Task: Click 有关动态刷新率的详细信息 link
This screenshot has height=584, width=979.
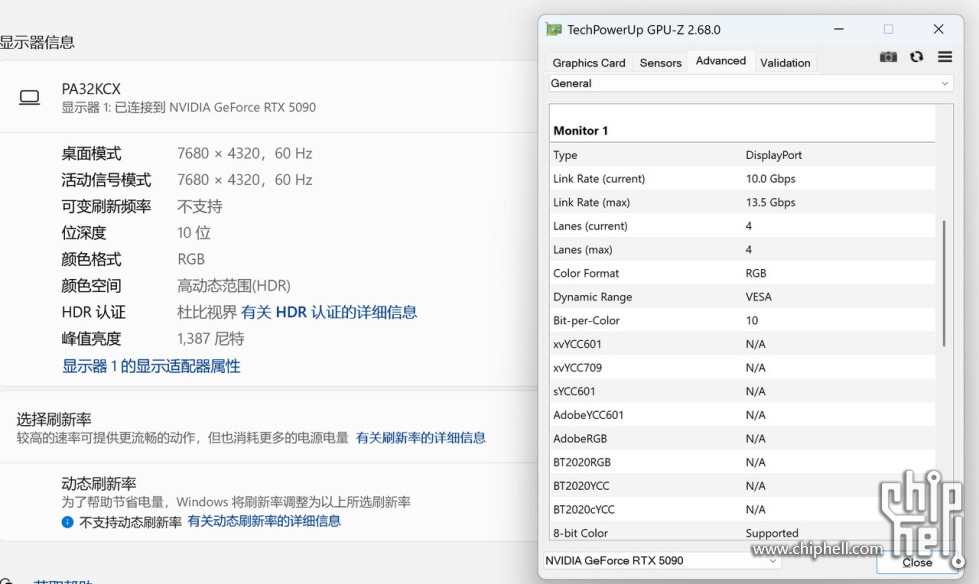Action: [x=264, y=521]
